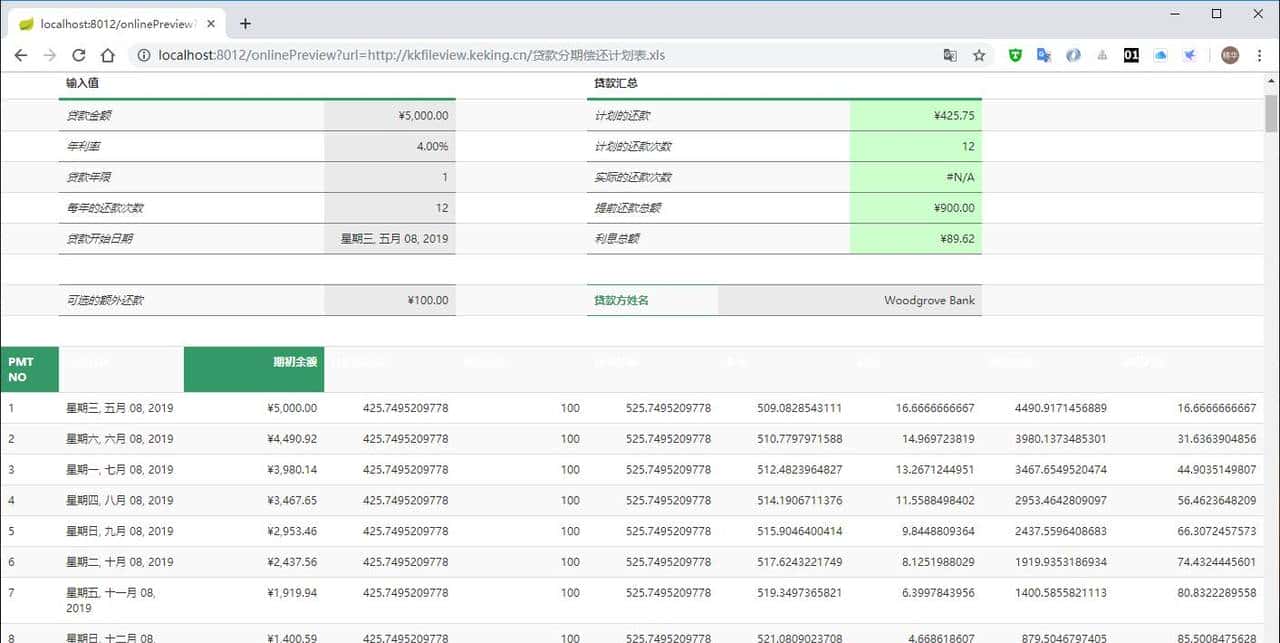
Task: Select the green 期初余额 column header
Action: (253, 369)
